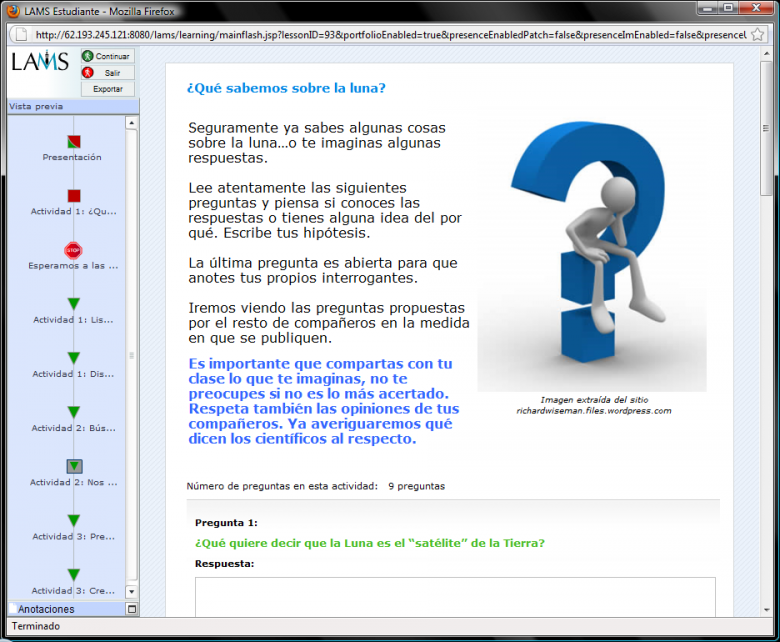The height and width of the screenshot is (642, 780).
Task: Click the Exportar button
Action: [x=107, y=89]
